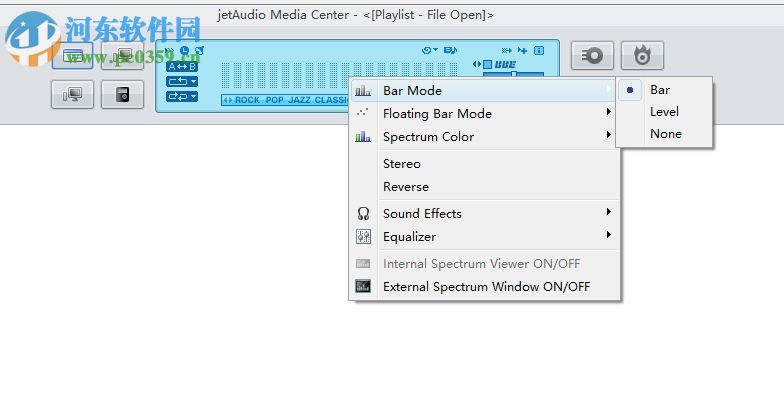Click the clock timer icon in display

pos(184,50)
